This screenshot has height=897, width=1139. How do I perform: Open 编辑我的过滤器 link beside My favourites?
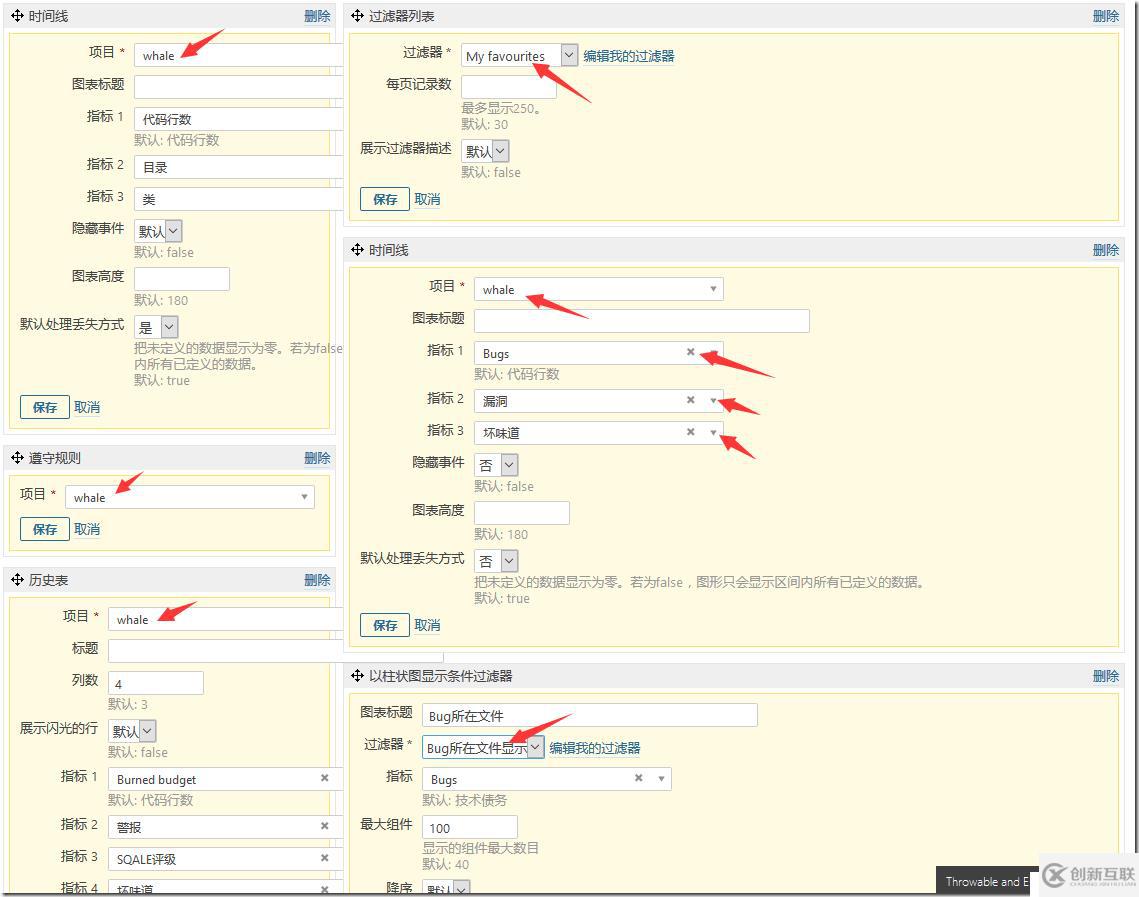pyautogui.click(x=629, y=56)
